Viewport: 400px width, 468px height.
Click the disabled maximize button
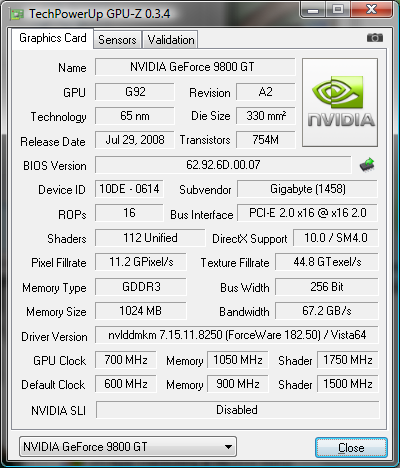[338, 10]
